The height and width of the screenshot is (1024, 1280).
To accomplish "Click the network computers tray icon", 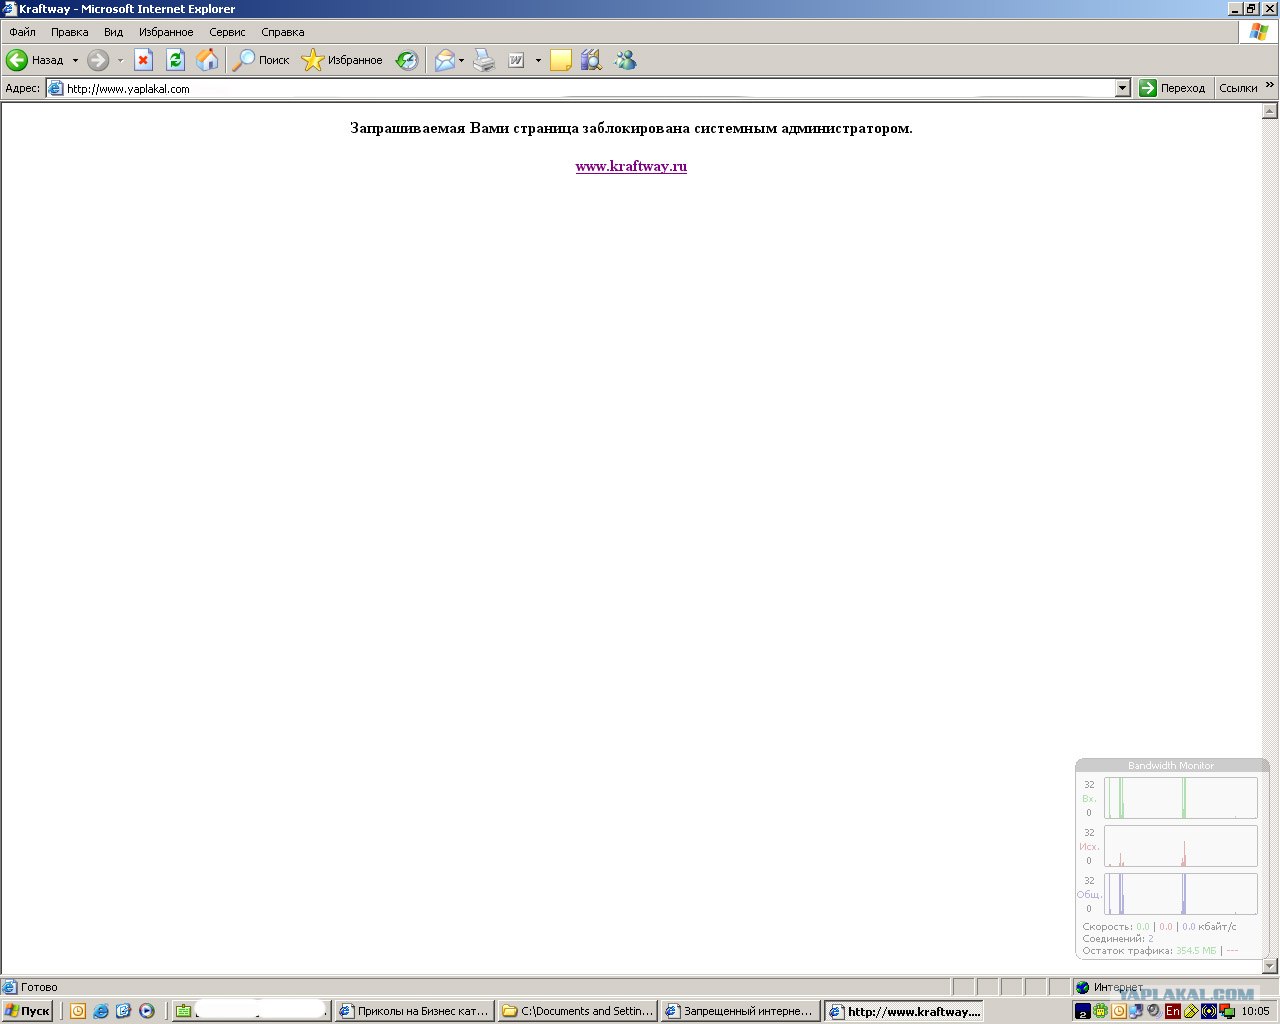I will pyautogui.click(x=1136, y=1011).
